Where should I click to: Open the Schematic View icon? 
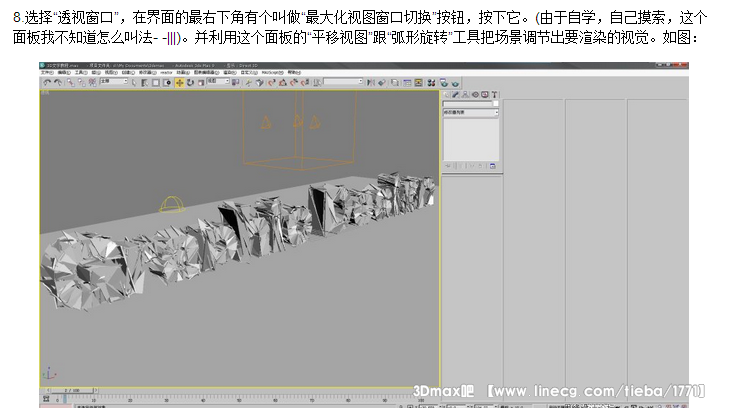point(418,82)
